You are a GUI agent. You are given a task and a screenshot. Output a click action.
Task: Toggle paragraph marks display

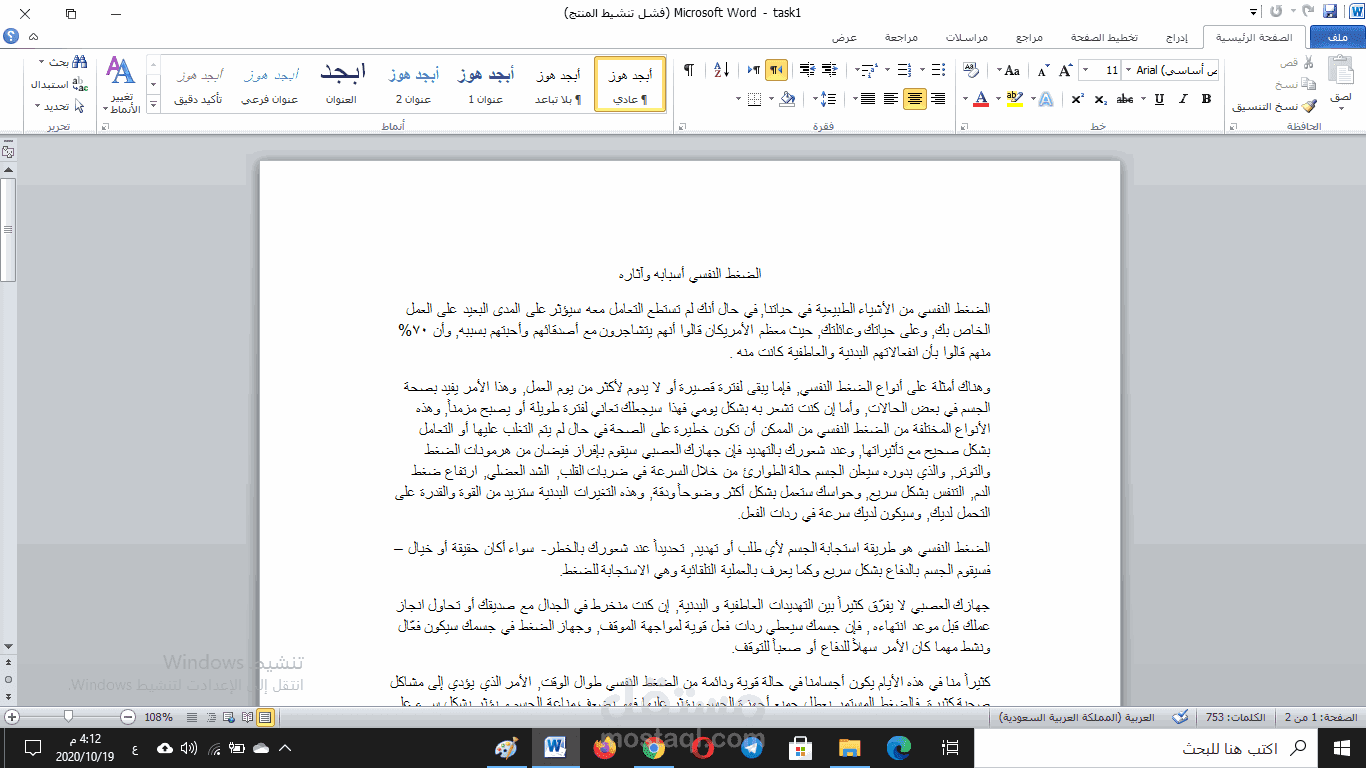687,70
